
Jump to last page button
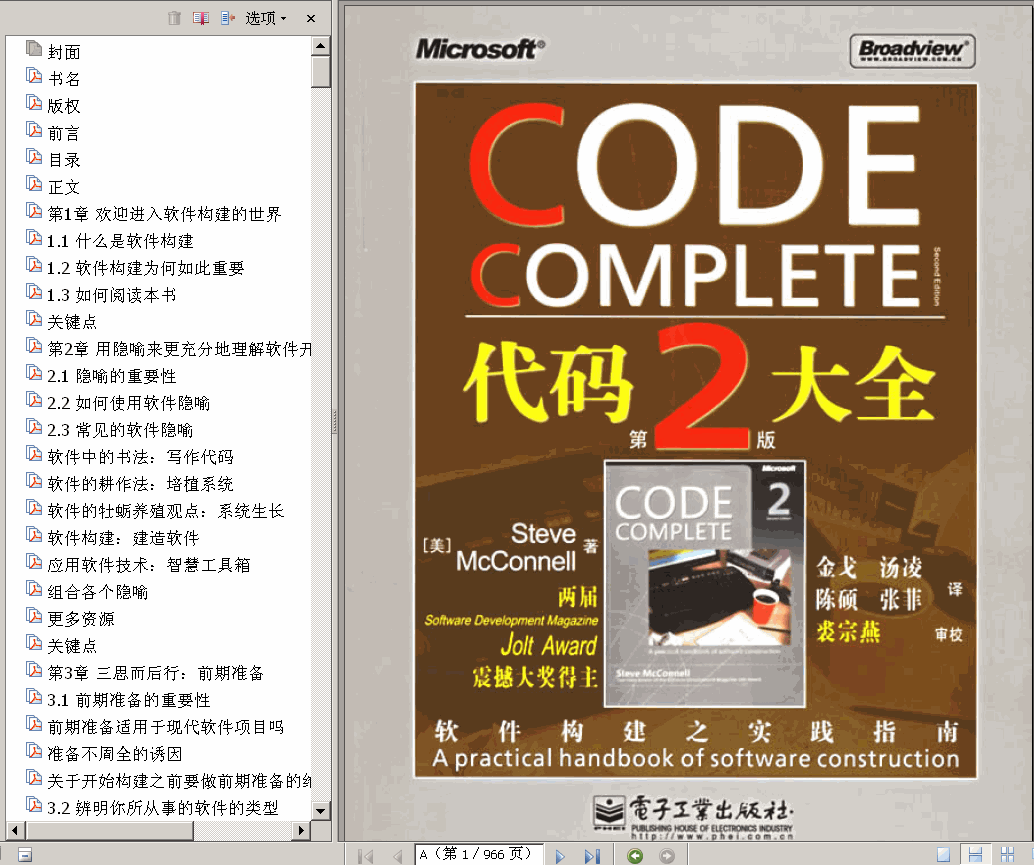(591, 855)
